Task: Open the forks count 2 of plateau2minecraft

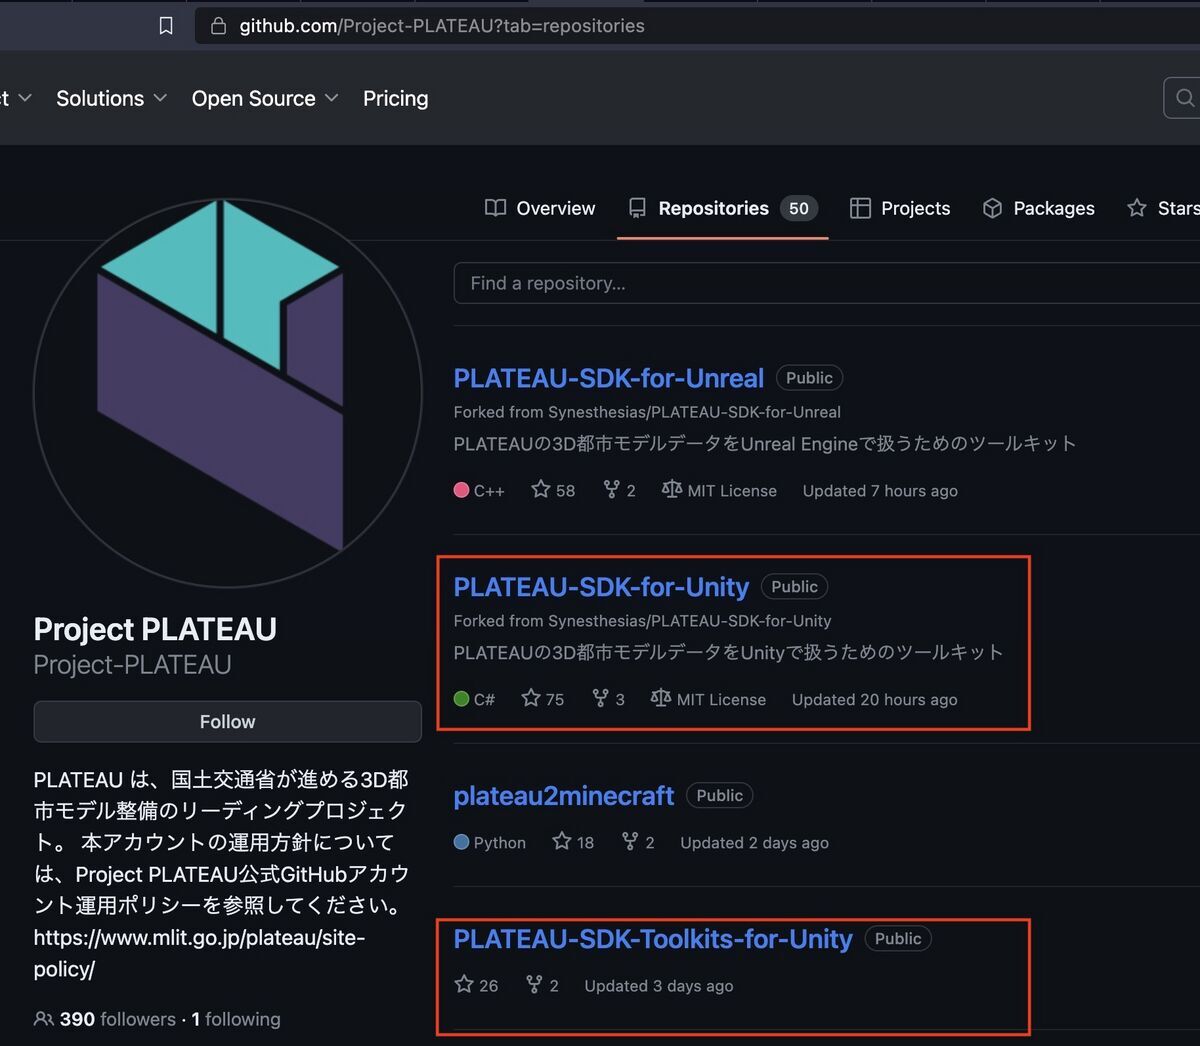Action: pyautogui.click(x=638, y=842)
